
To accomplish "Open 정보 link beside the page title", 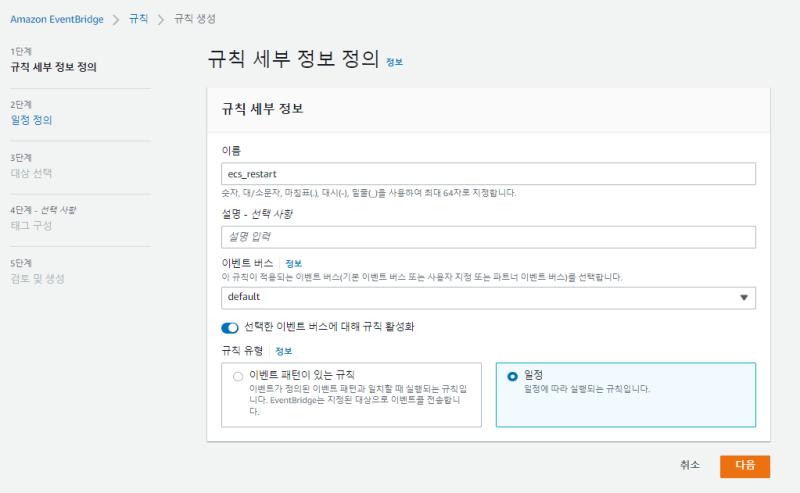I will point(395,62).
